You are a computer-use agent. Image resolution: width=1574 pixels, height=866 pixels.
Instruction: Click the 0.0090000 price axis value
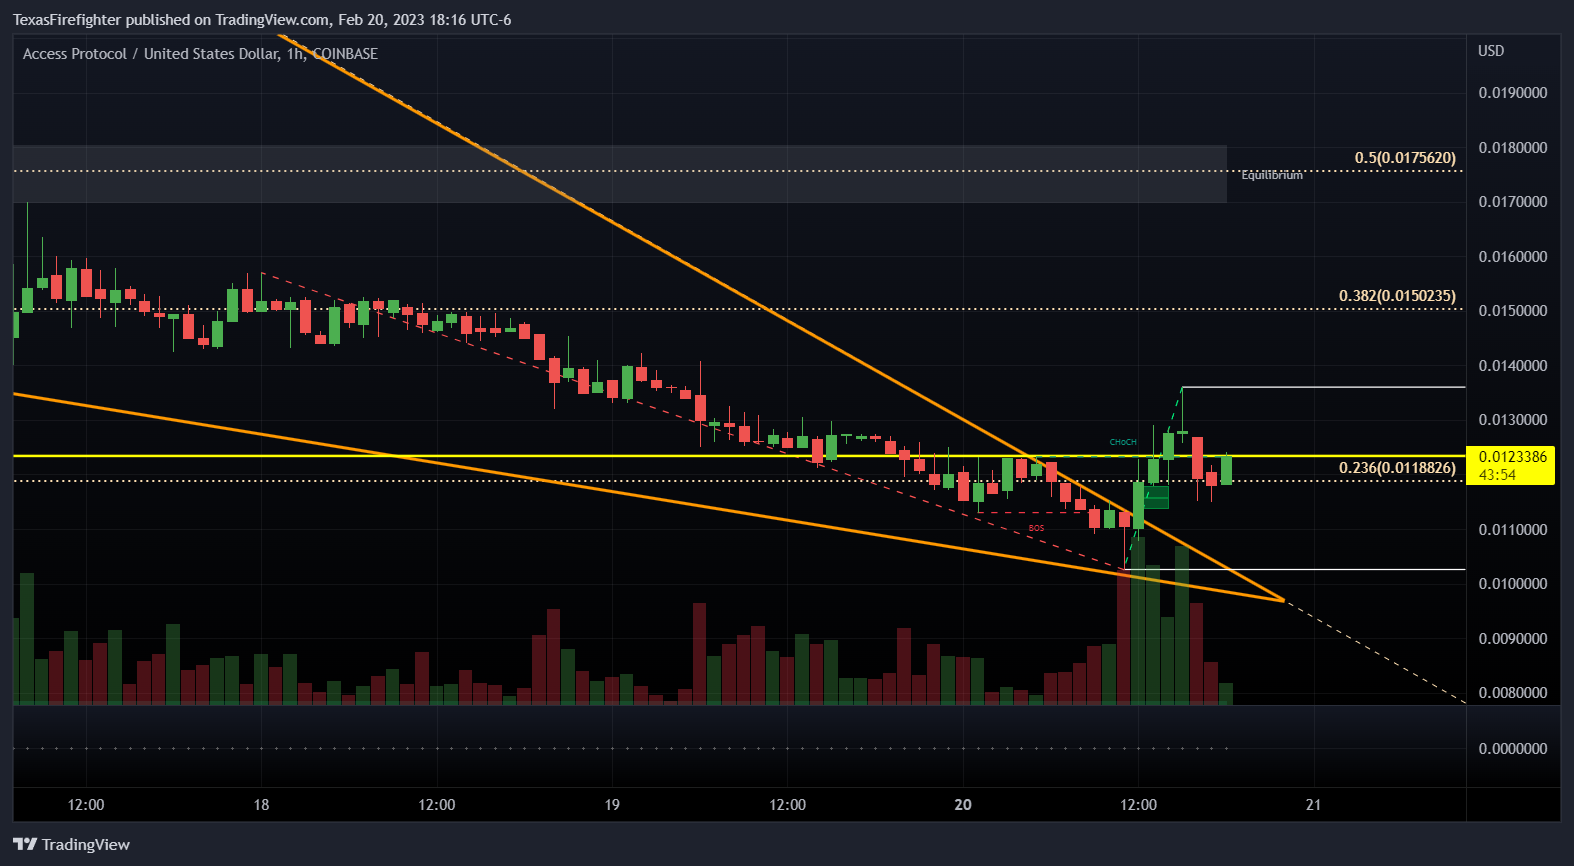(1512, 639)
